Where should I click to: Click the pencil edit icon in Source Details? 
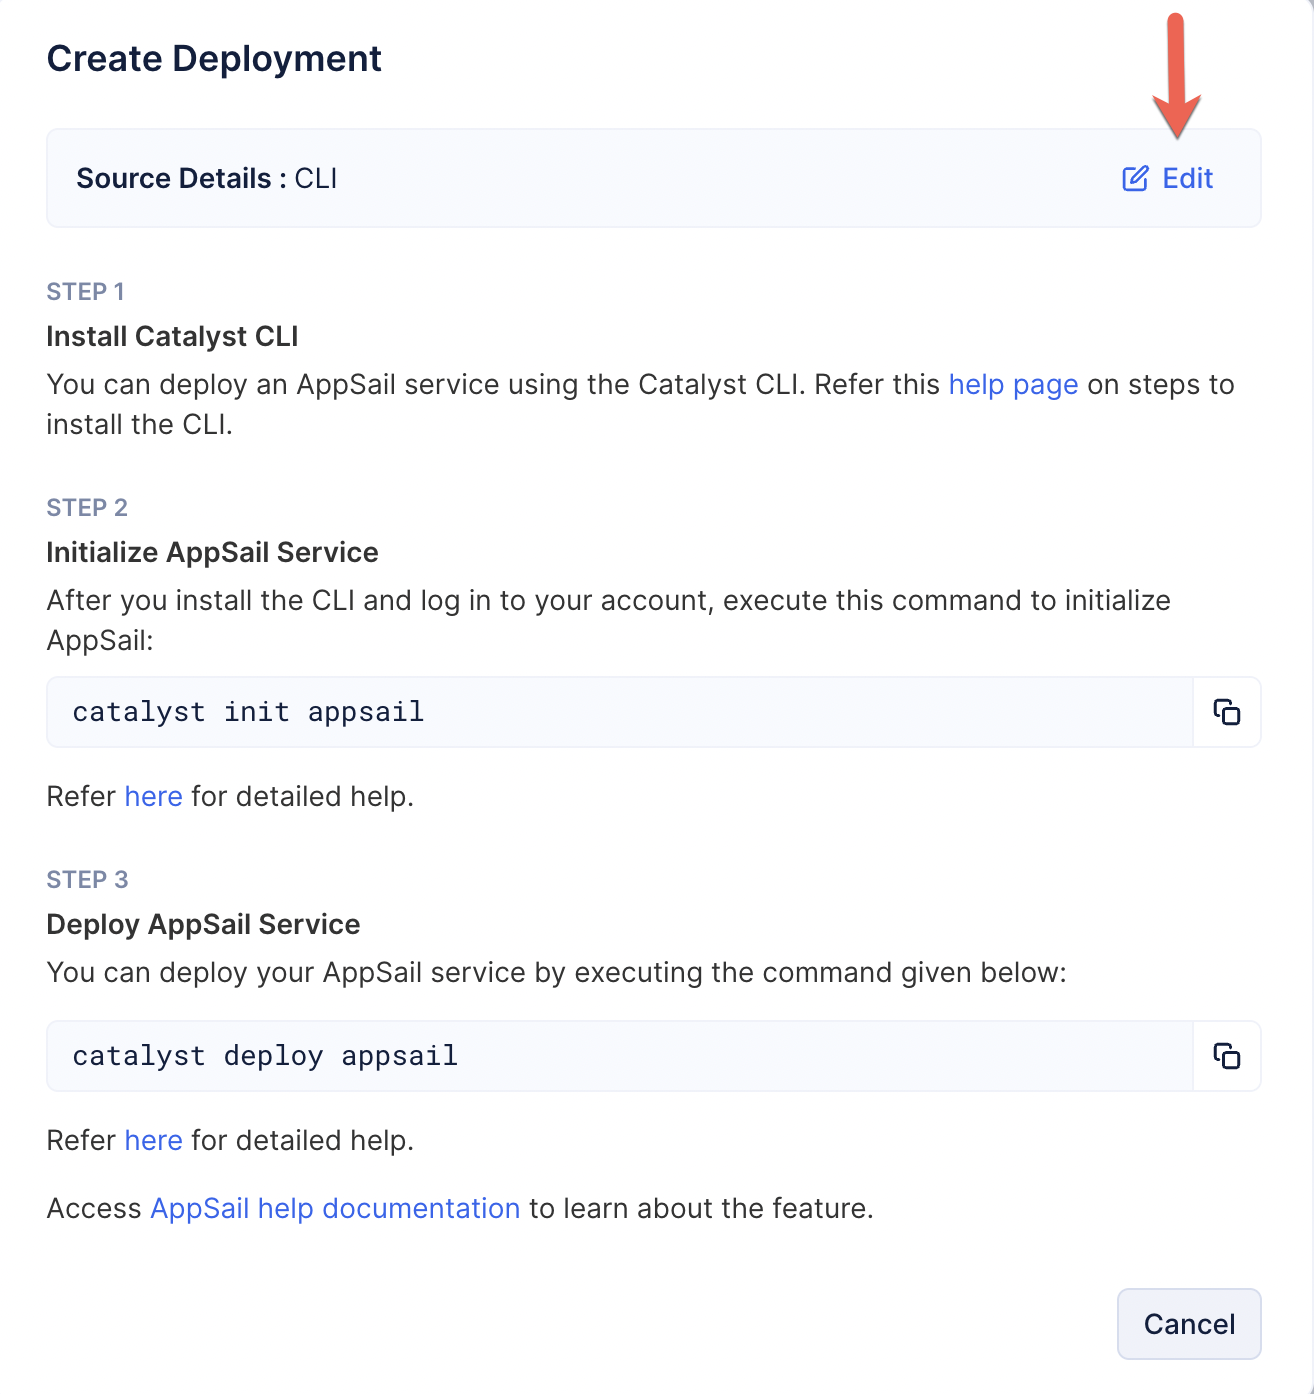[1135, 179]
